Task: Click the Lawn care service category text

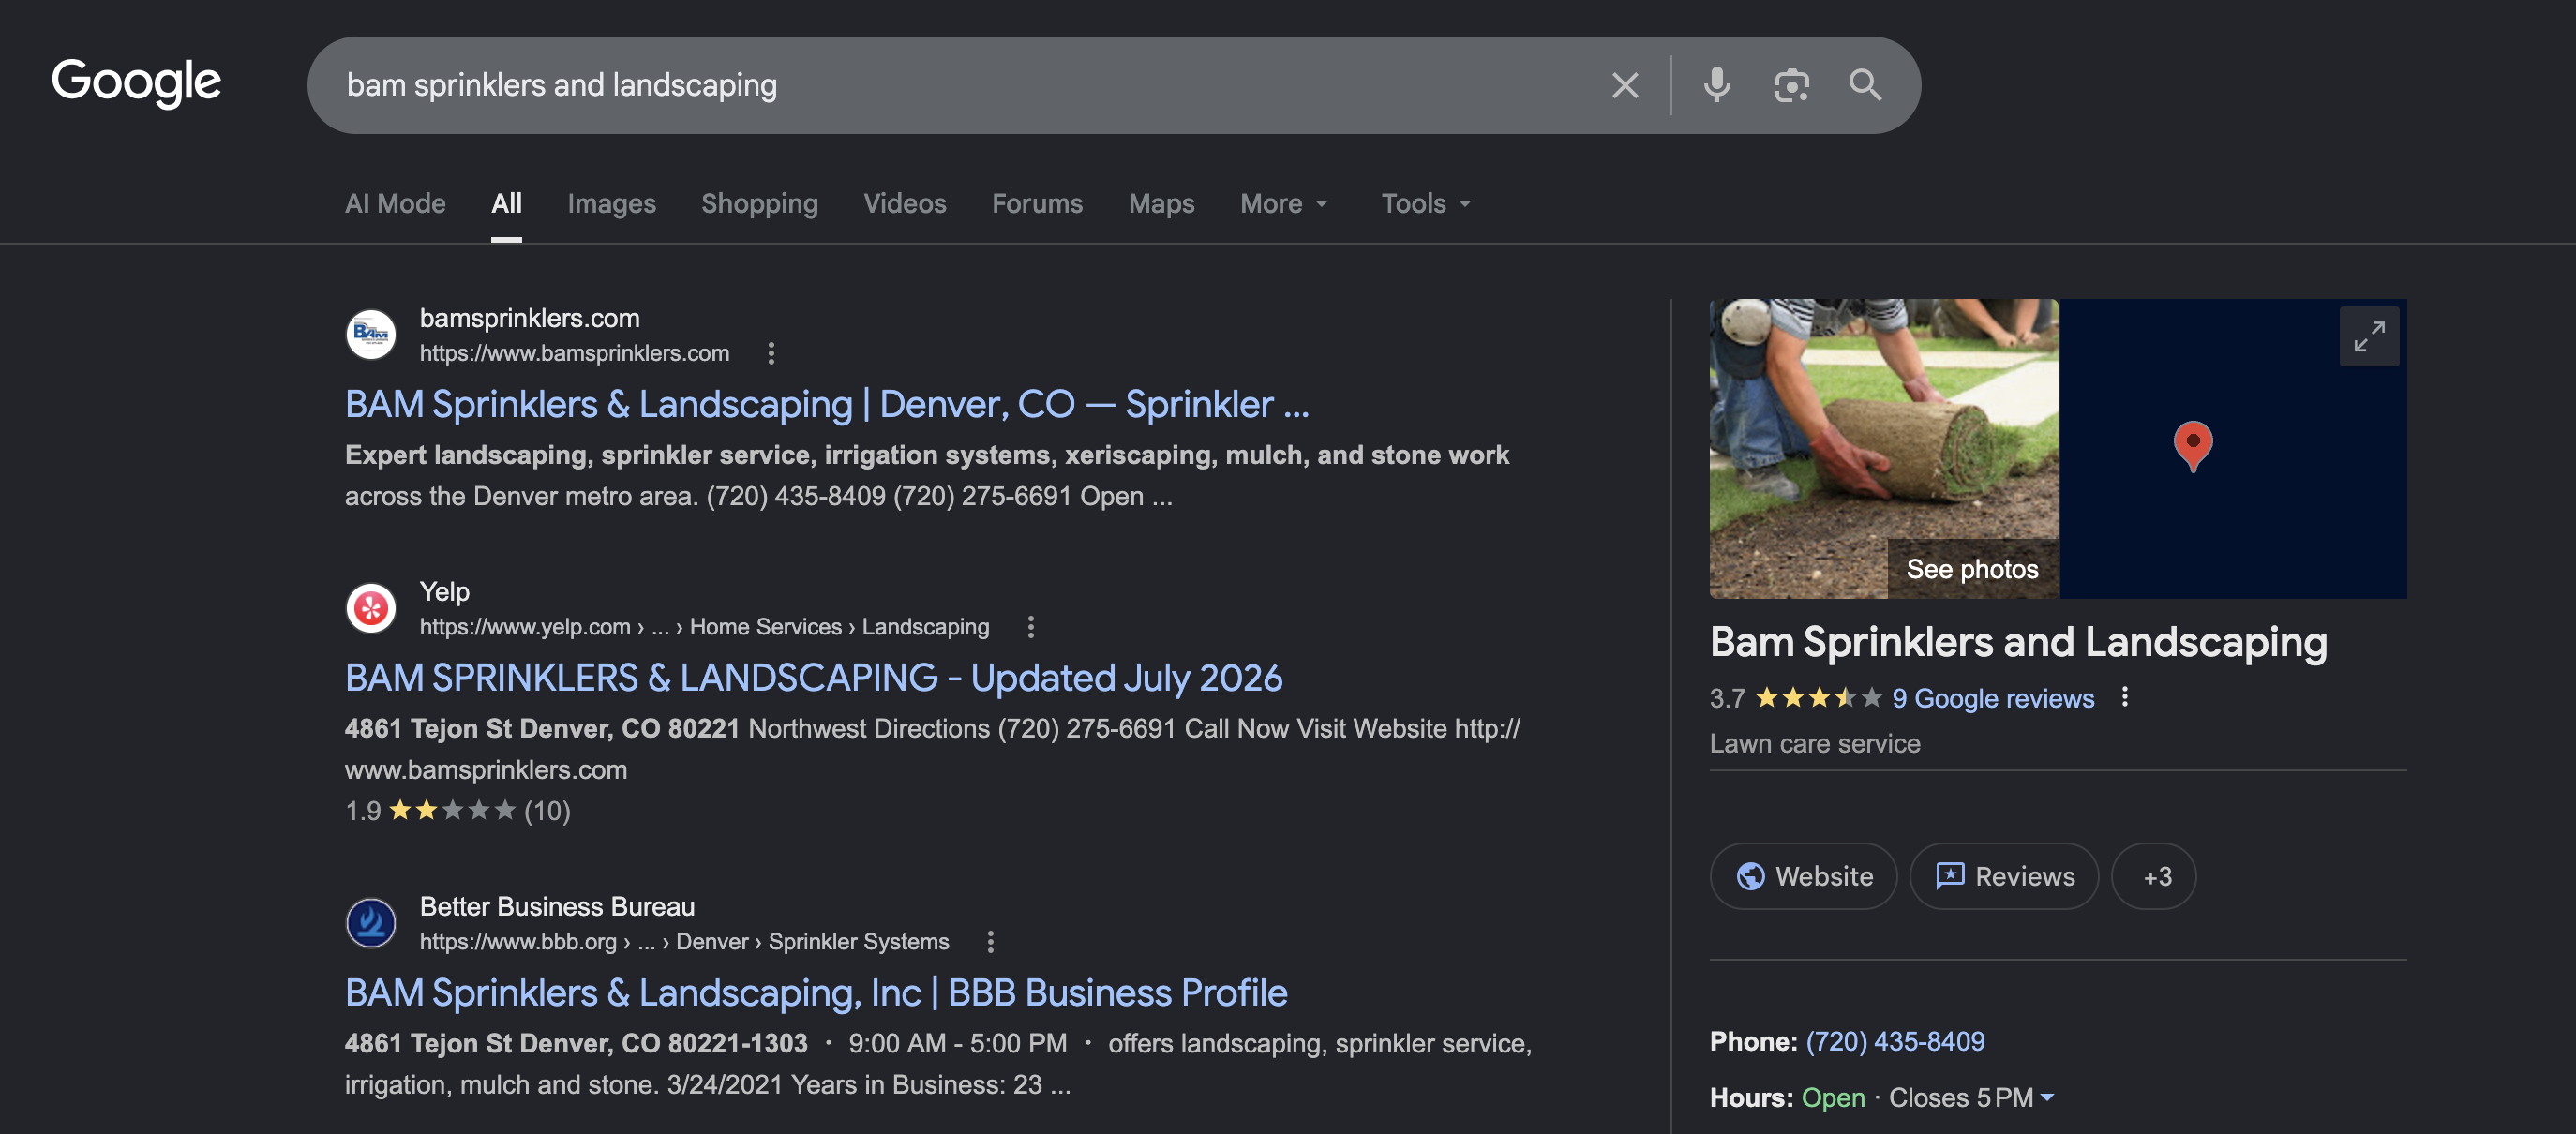Action: tap(1814, 744)
